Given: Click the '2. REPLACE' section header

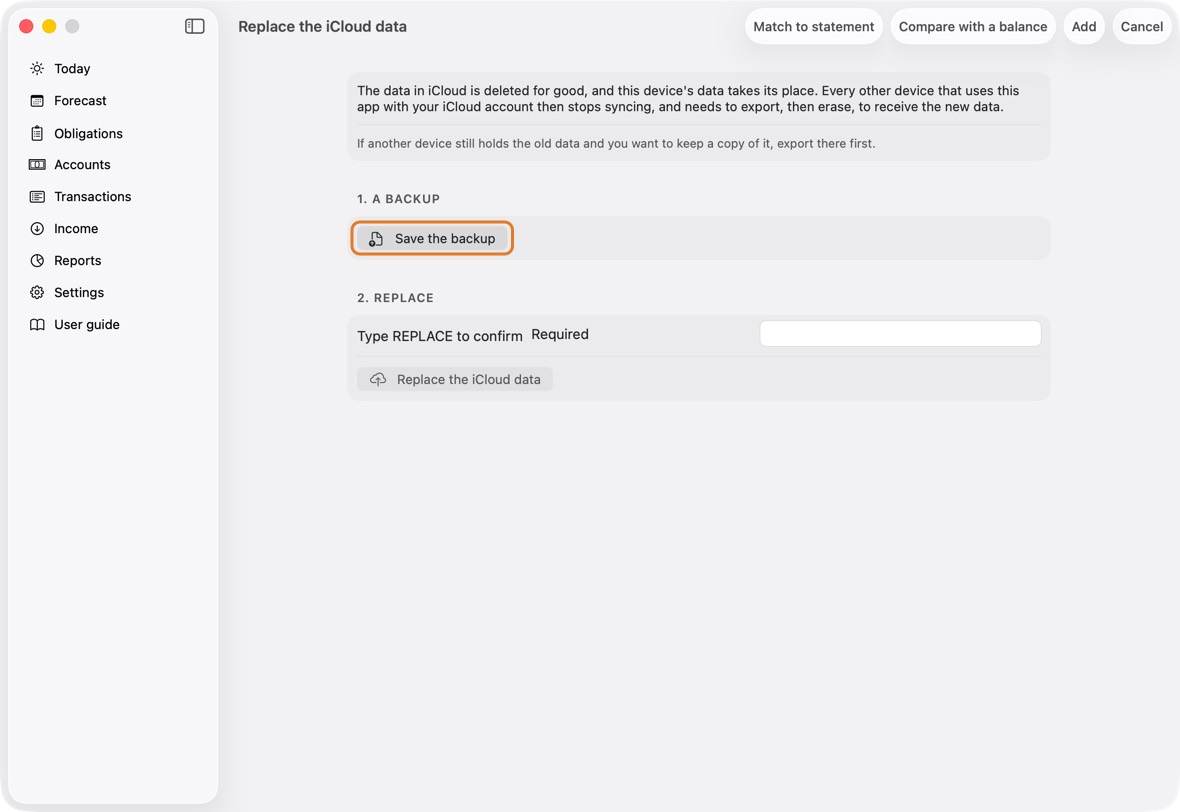Looking at the screenshot, I should [395, 298].
